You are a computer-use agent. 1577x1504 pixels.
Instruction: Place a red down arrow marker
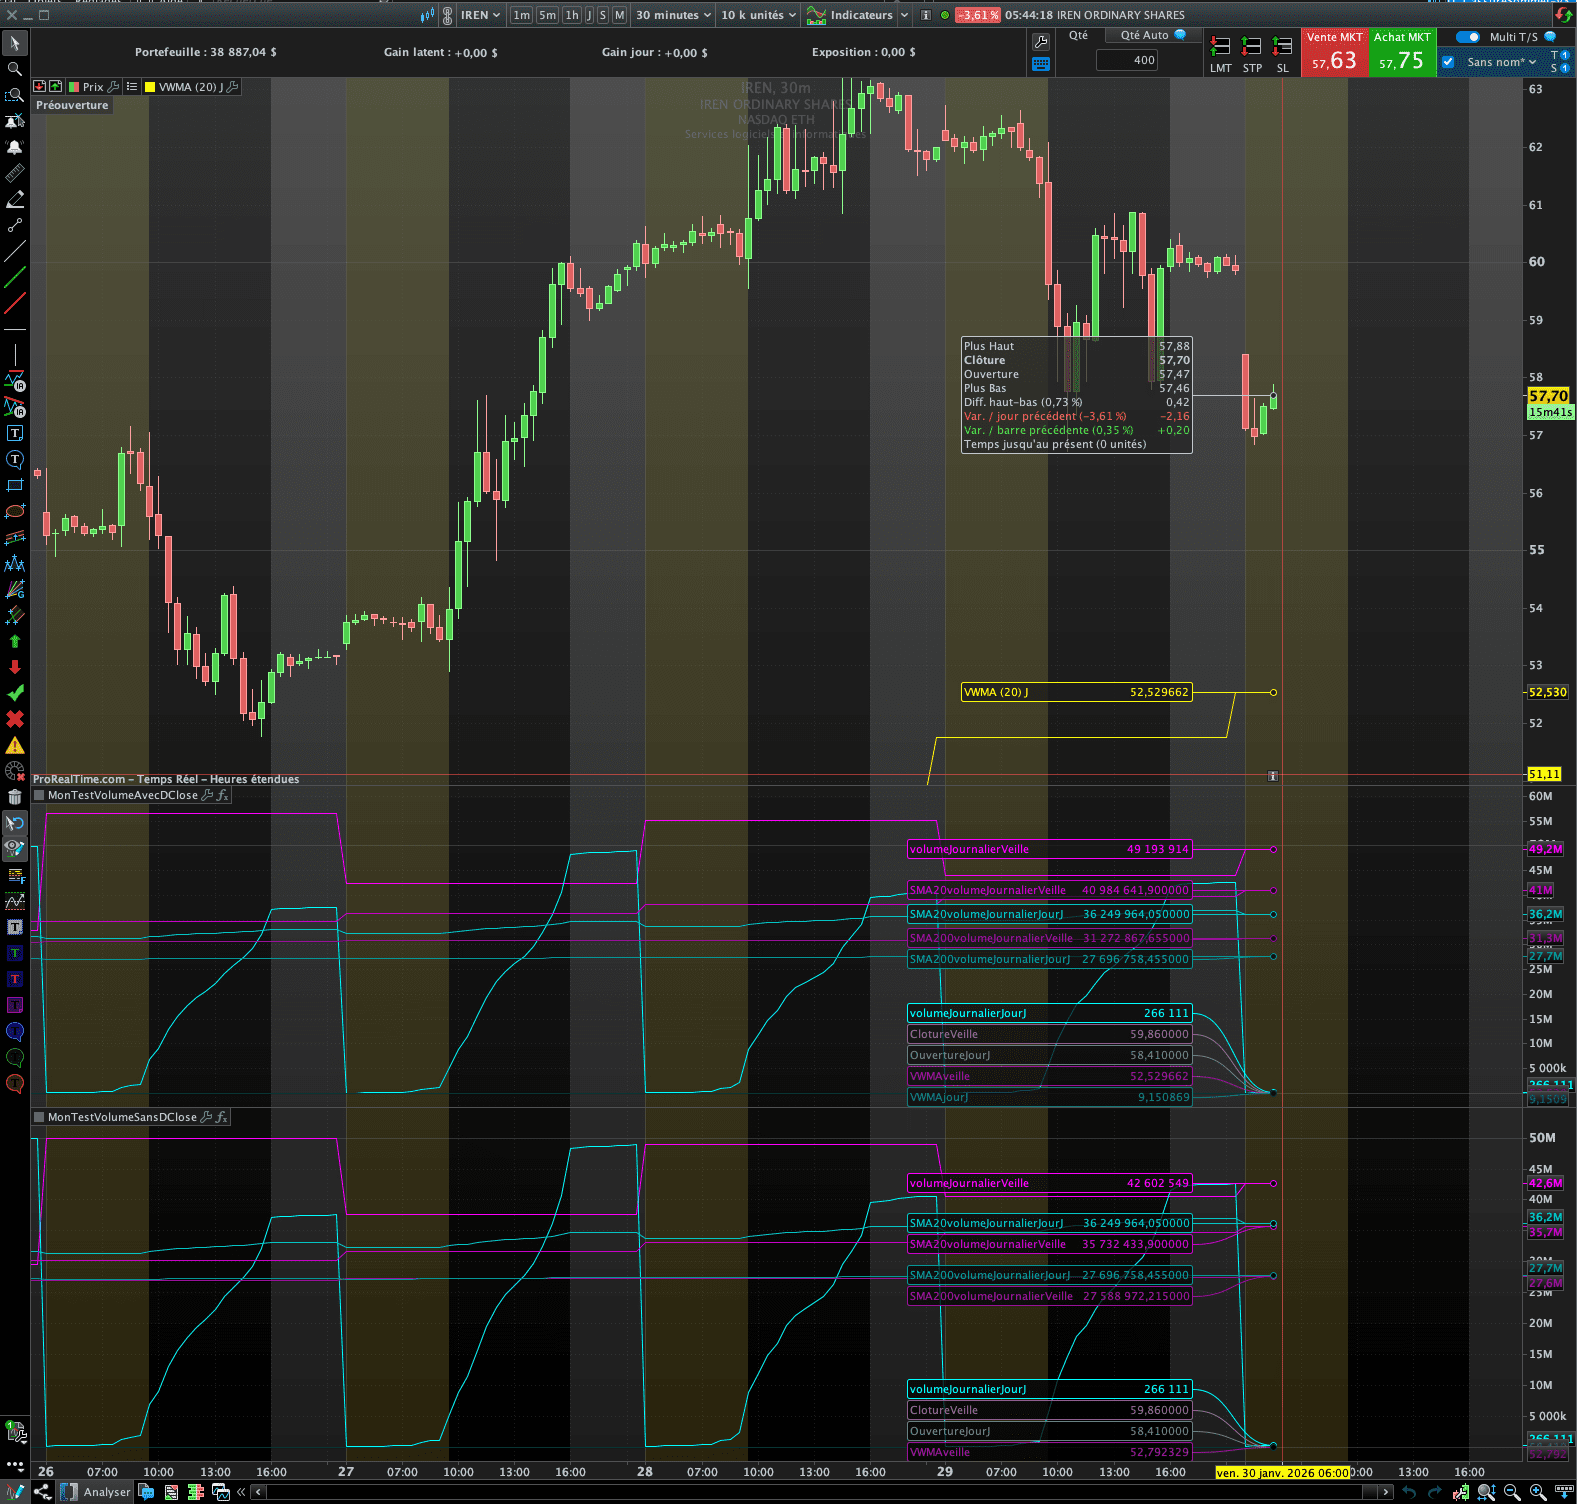[15, 667]
